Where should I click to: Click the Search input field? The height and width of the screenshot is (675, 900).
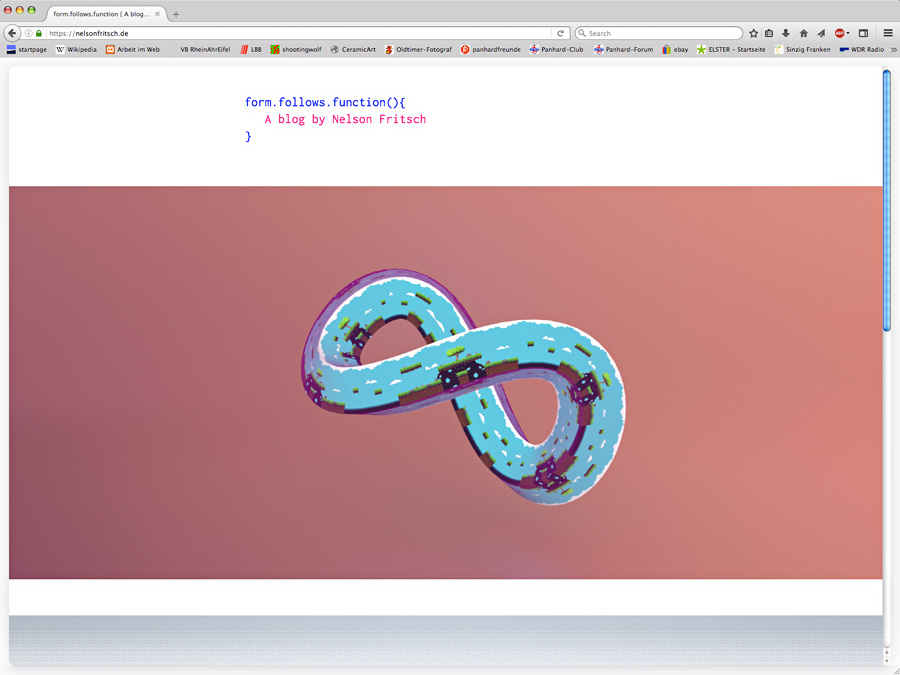[660, 33]
